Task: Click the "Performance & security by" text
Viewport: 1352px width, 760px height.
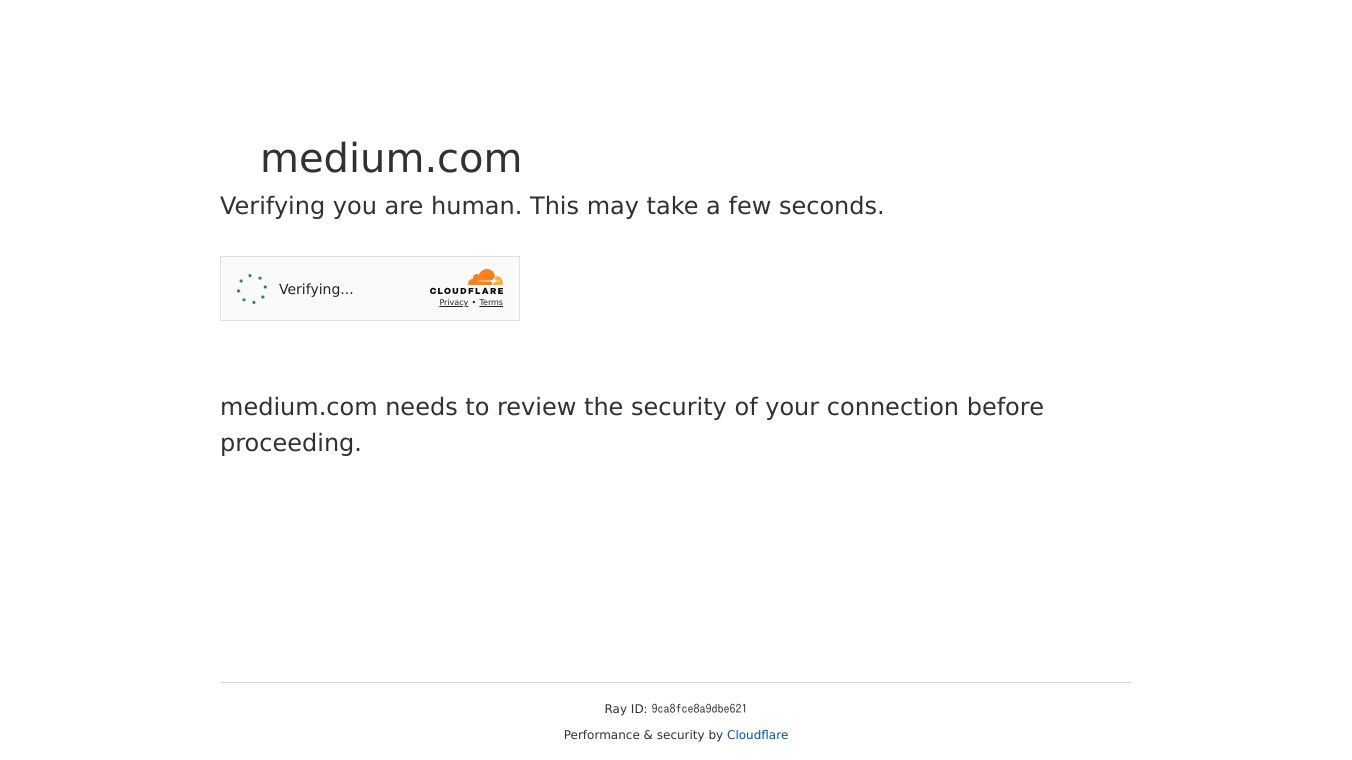Action: (x=643, y=735)
